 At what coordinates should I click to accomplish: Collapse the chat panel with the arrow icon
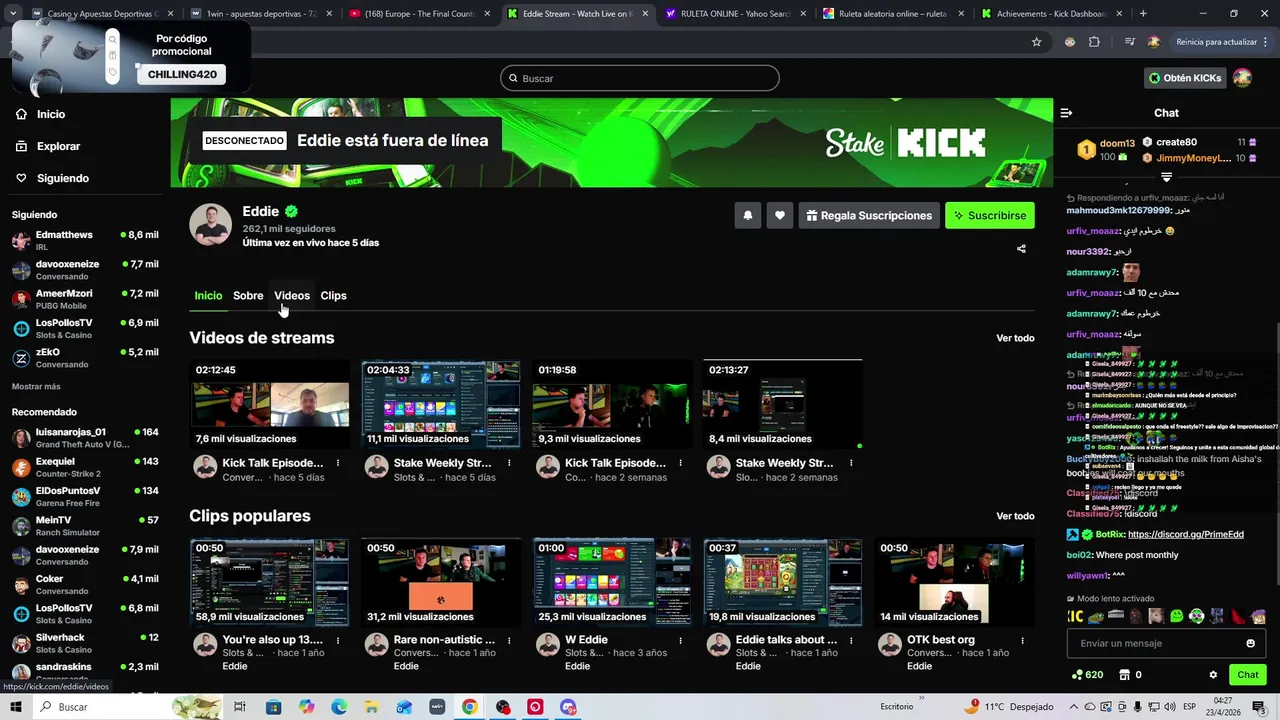(1066, 113)
